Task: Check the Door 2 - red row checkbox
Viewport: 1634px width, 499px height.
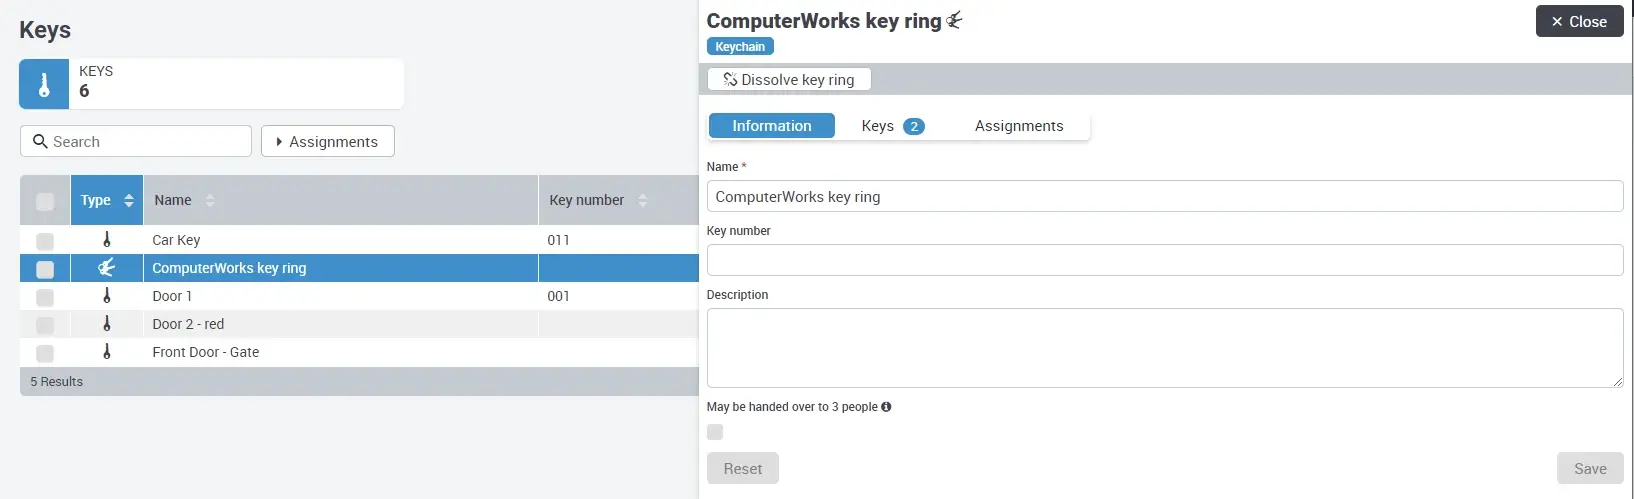Action: pos(45,325)
